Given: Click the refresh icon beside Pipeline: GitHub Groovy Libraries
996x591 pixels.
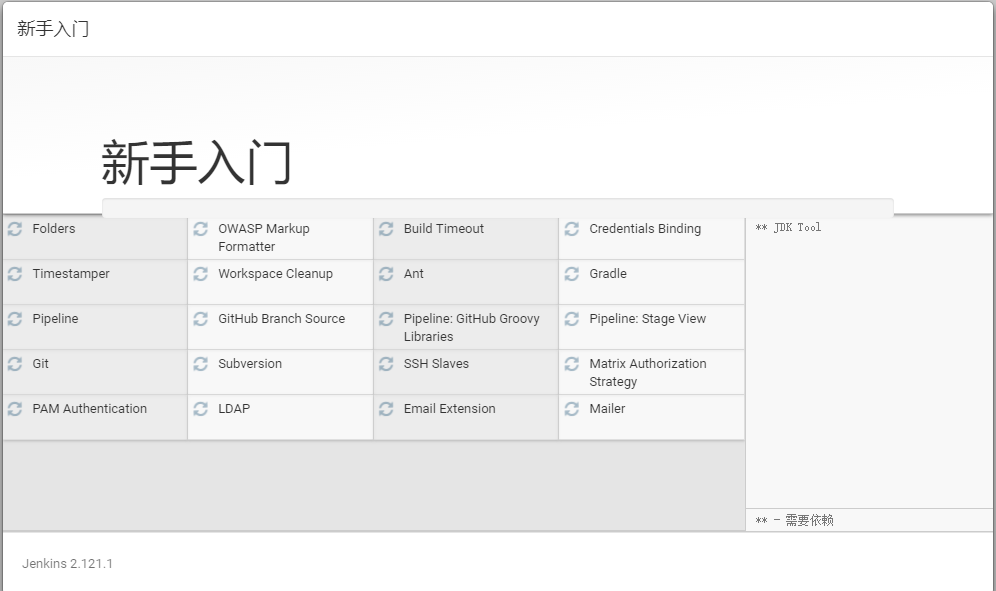Looking at the screenshot, I should click(386, 319).
